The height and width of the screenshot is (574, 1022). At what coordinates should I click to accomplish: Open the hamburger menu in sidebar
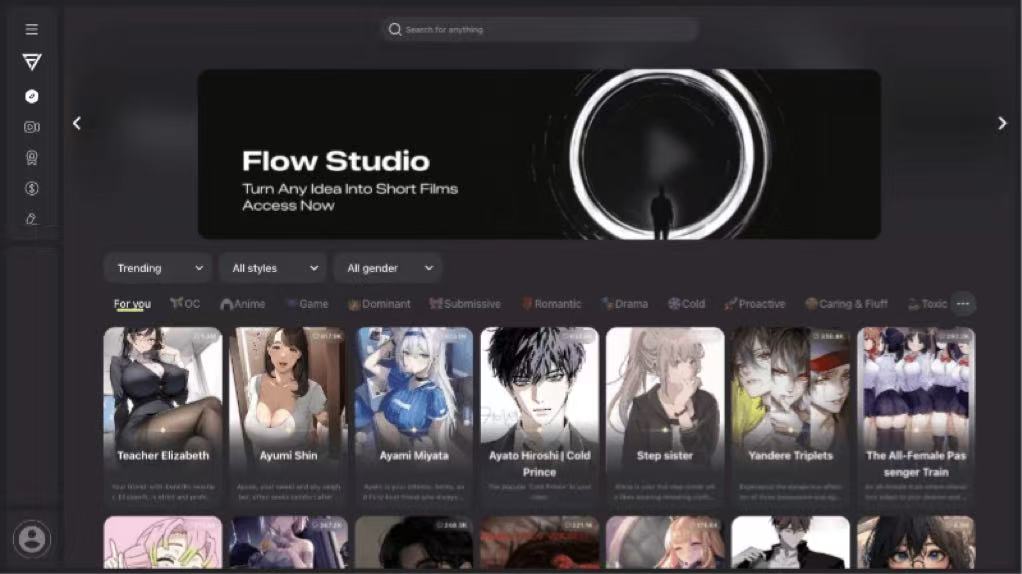point(32,30)
